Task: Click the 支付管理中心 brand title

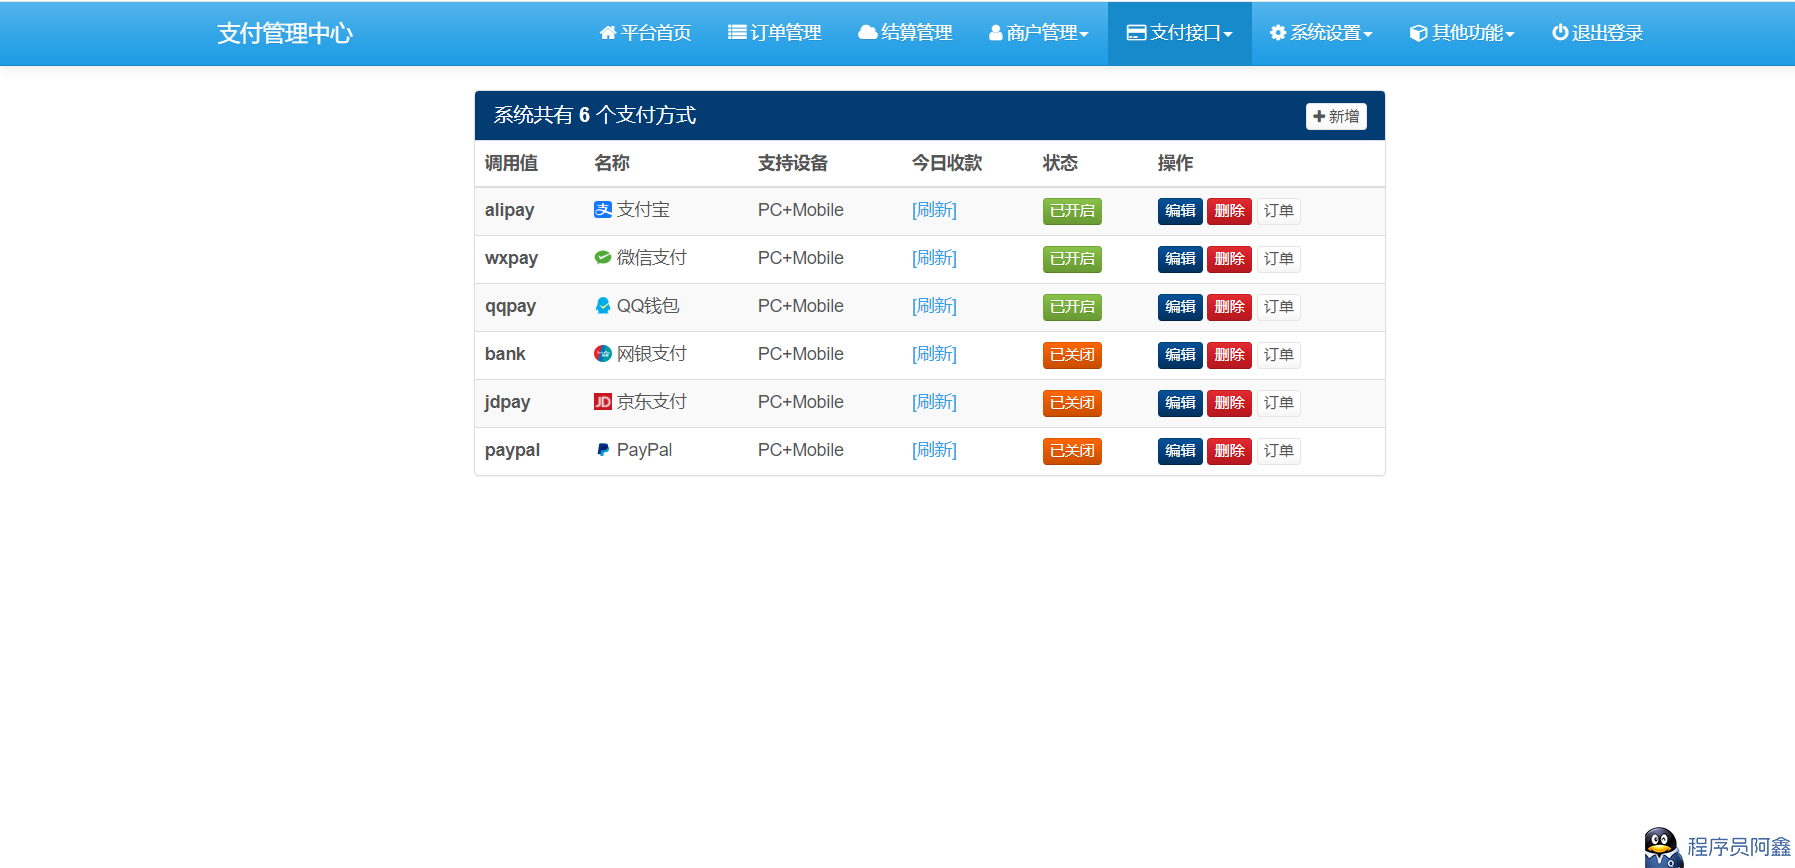Action: tap(285, 33)
